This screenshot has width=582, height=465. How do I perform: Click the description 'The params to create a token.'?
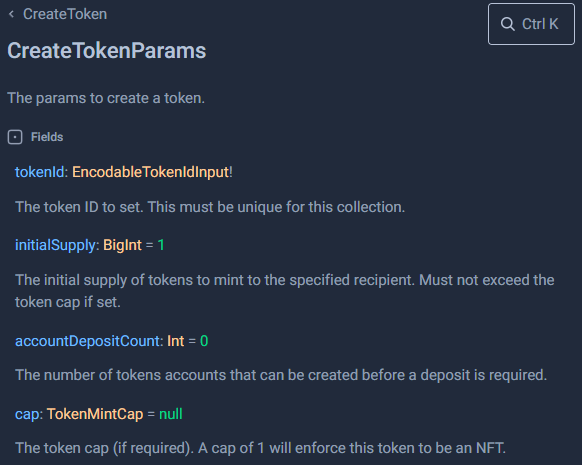[x=106, y=98]
